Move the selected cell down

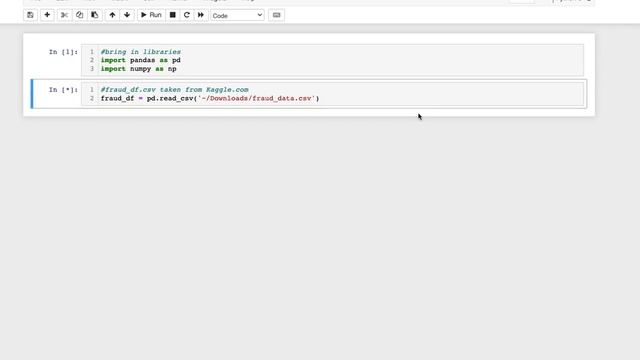click(x=127, y=15)
